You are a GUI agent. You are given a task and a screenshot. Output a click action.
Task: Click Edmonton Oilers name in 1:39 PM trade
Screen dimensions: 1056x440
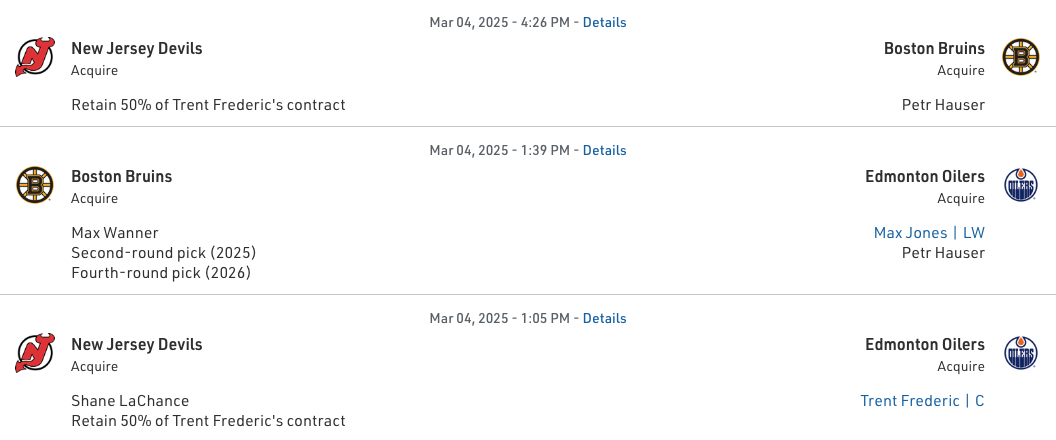pos(925,176)
